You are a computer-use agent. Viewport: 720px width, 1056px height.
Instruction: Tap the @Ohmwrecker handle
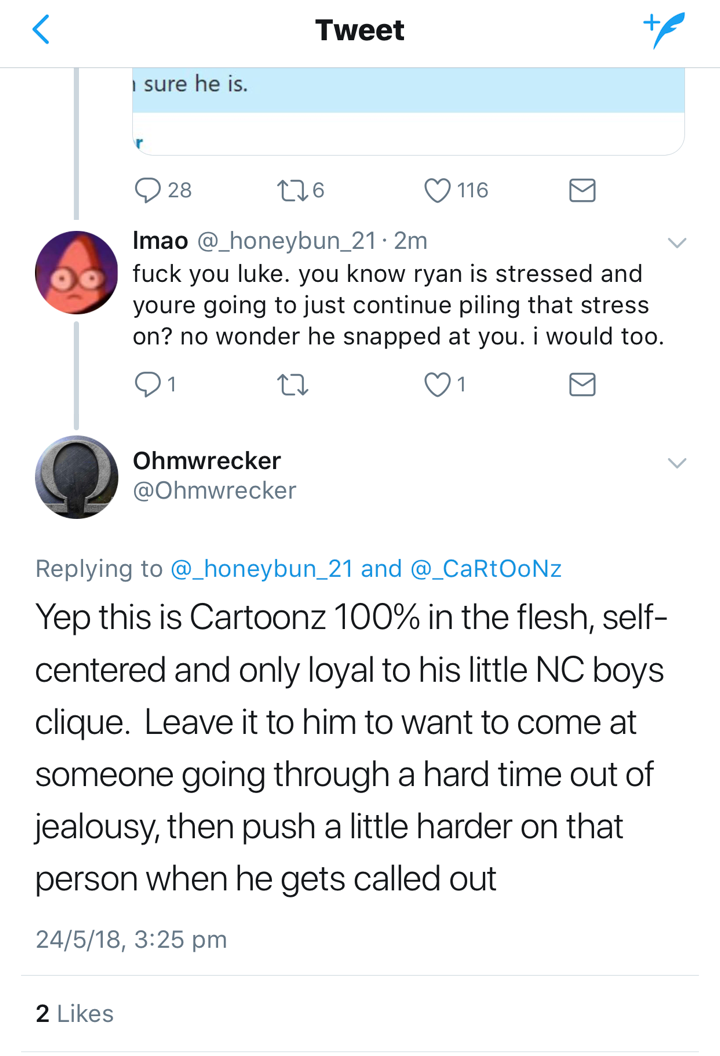(214, 491)
